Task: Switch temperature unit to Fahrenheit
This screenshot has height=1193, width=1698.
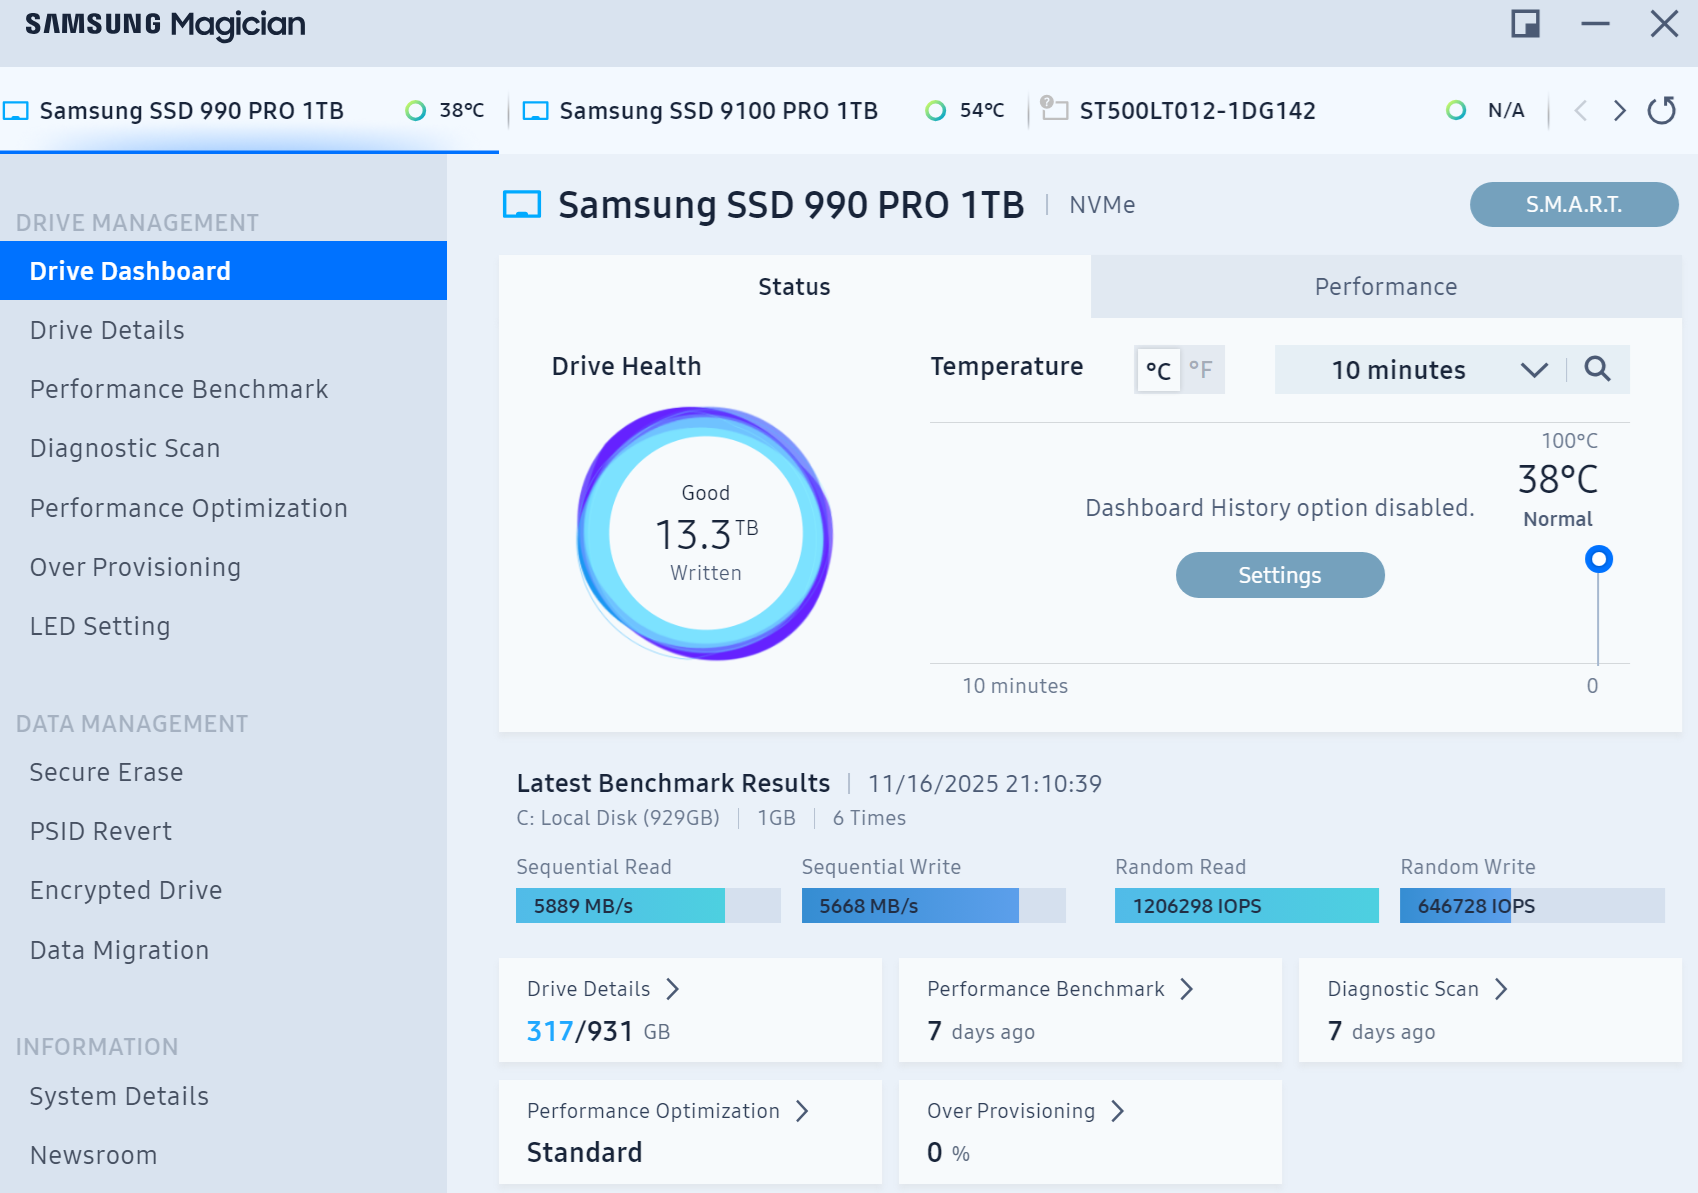Action: [x=1202, y=370]
